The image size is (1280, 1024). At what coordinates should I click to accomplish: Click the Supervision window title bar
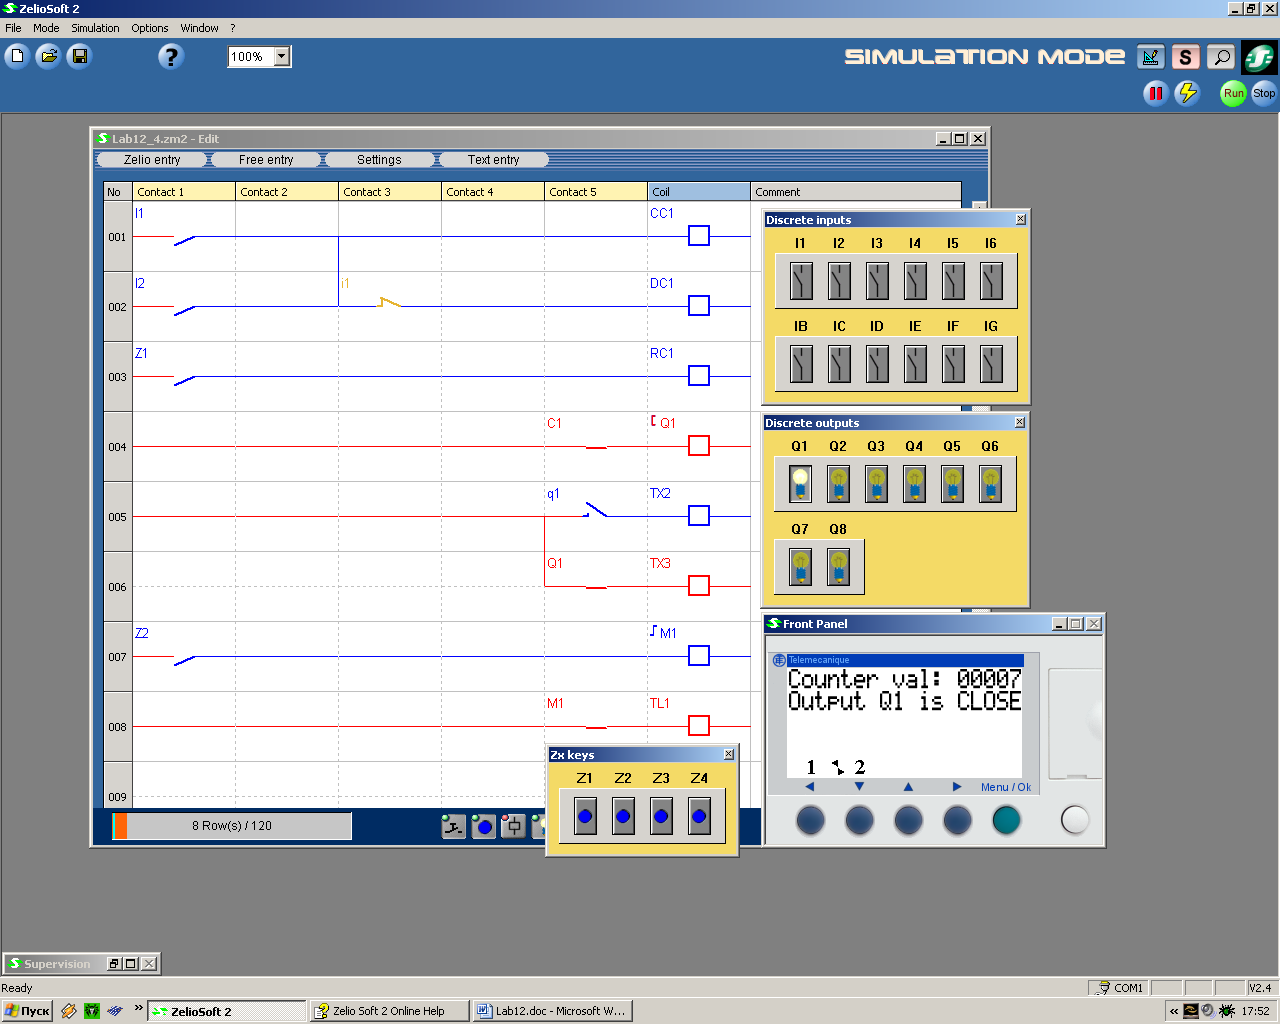pos(56,964)
